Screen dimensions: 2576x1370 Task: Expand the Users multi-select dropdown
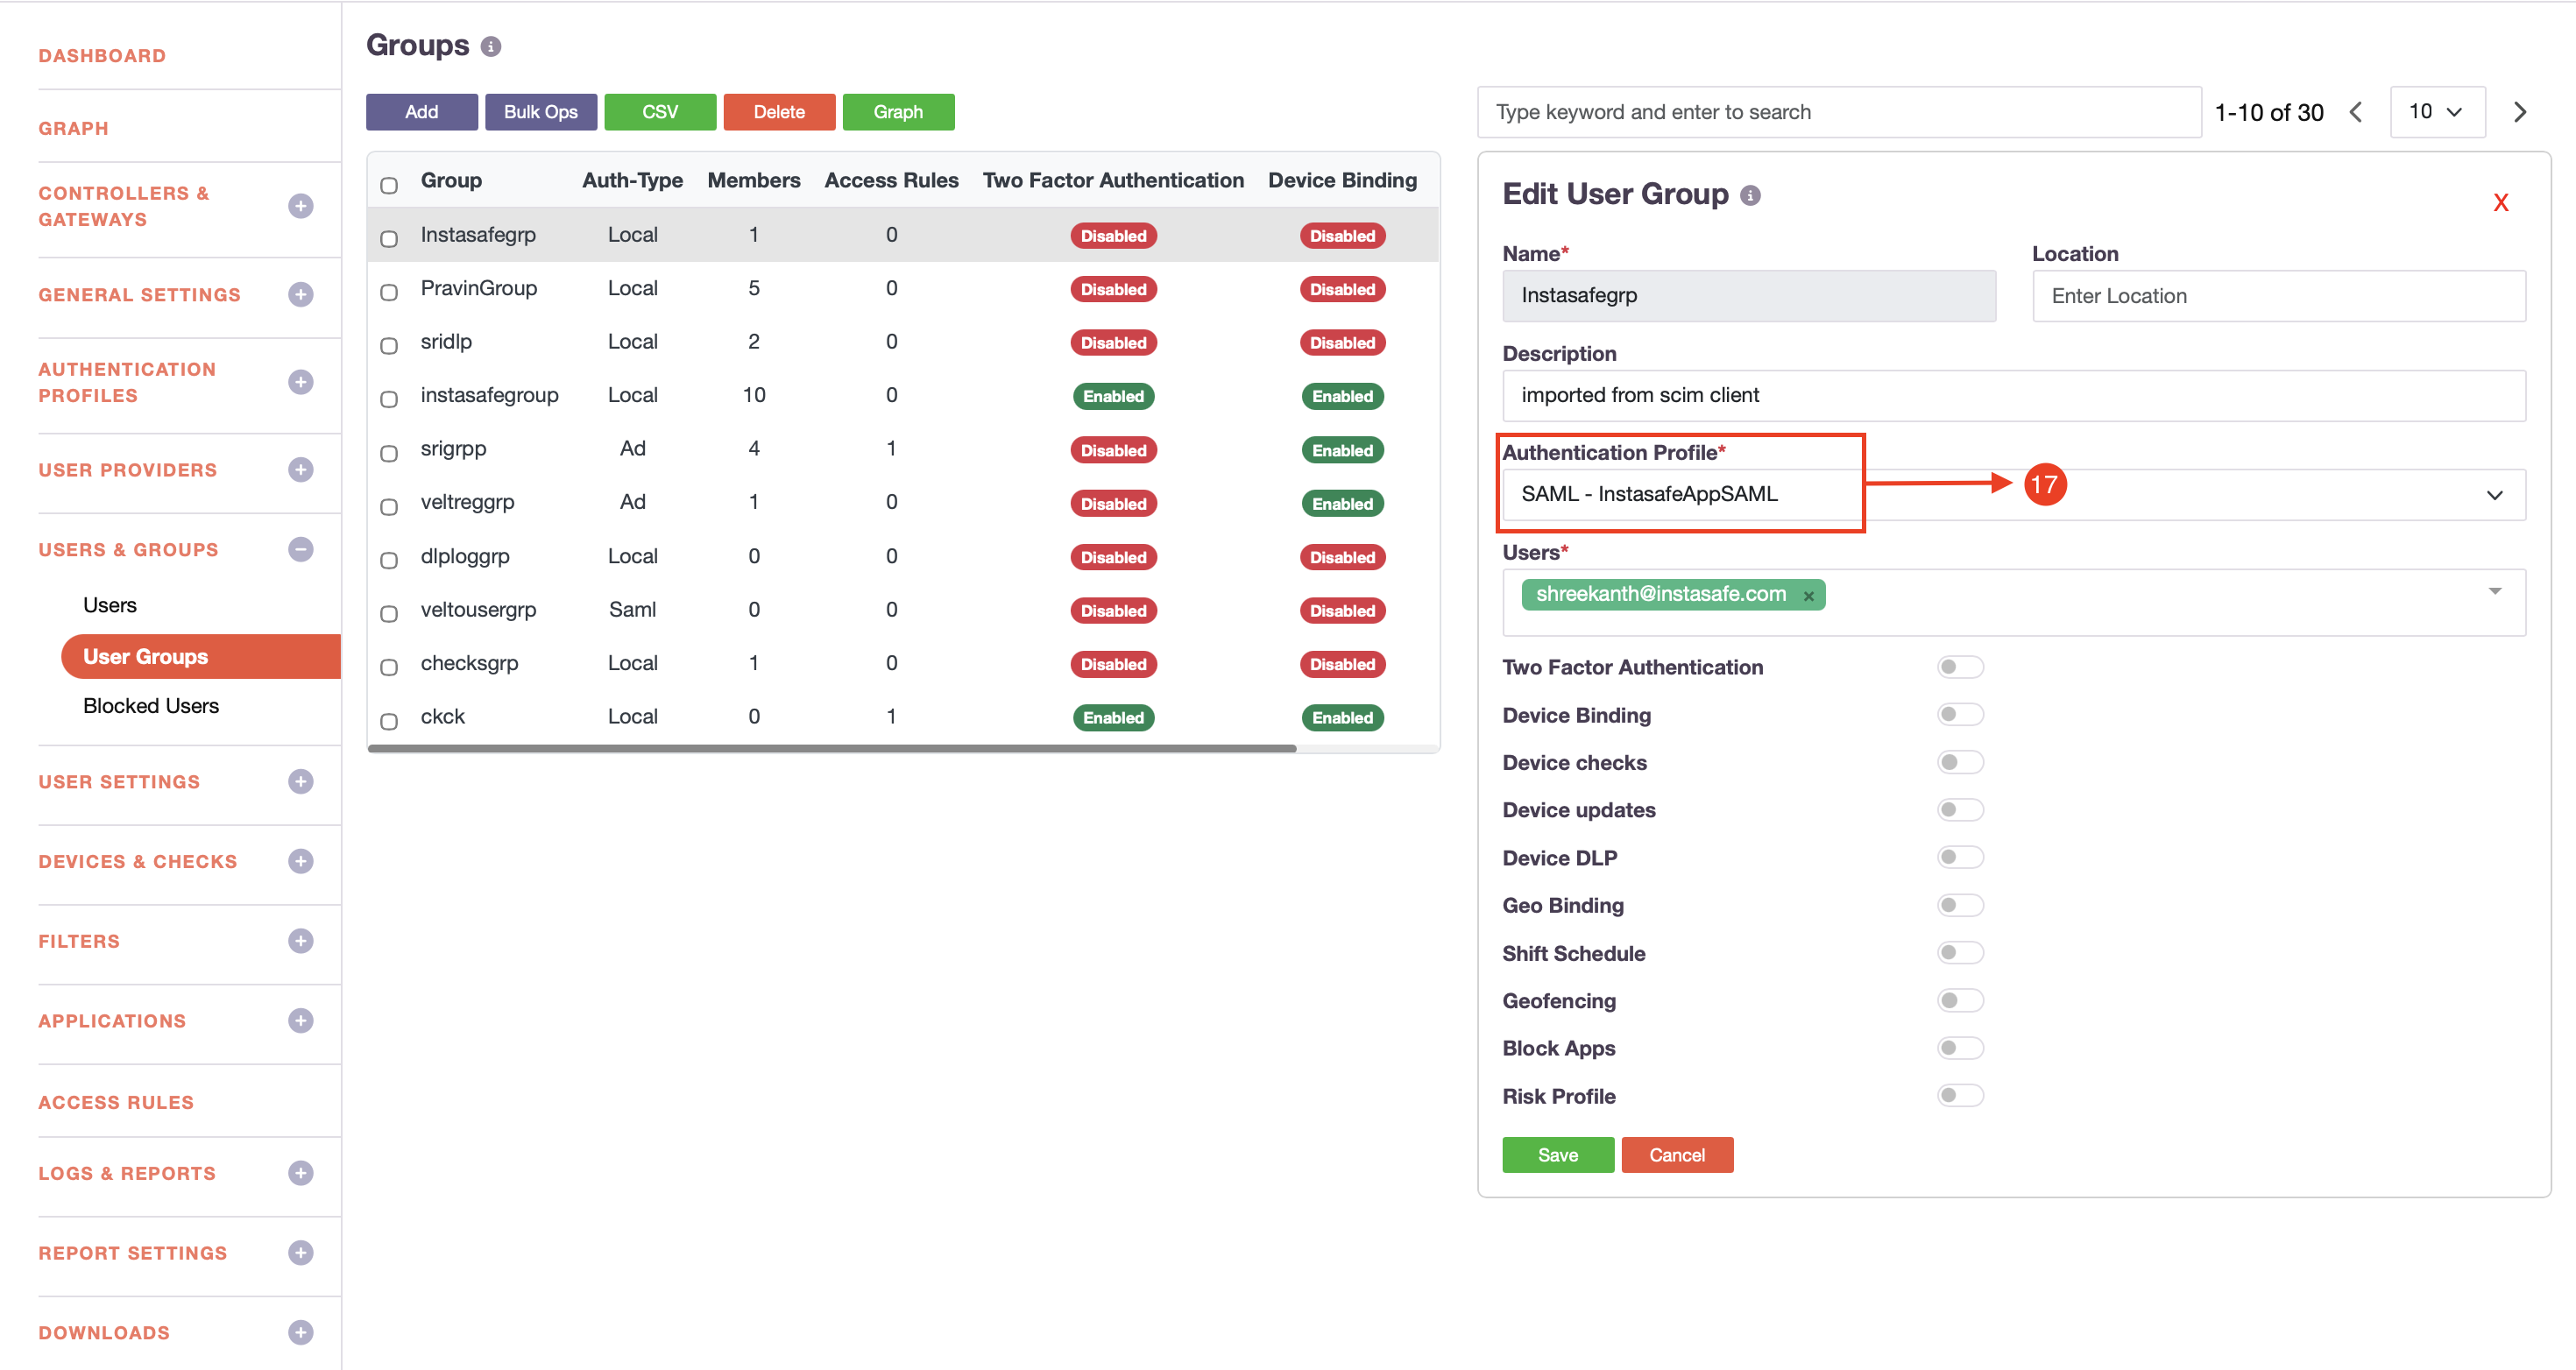click(2494, 592)
